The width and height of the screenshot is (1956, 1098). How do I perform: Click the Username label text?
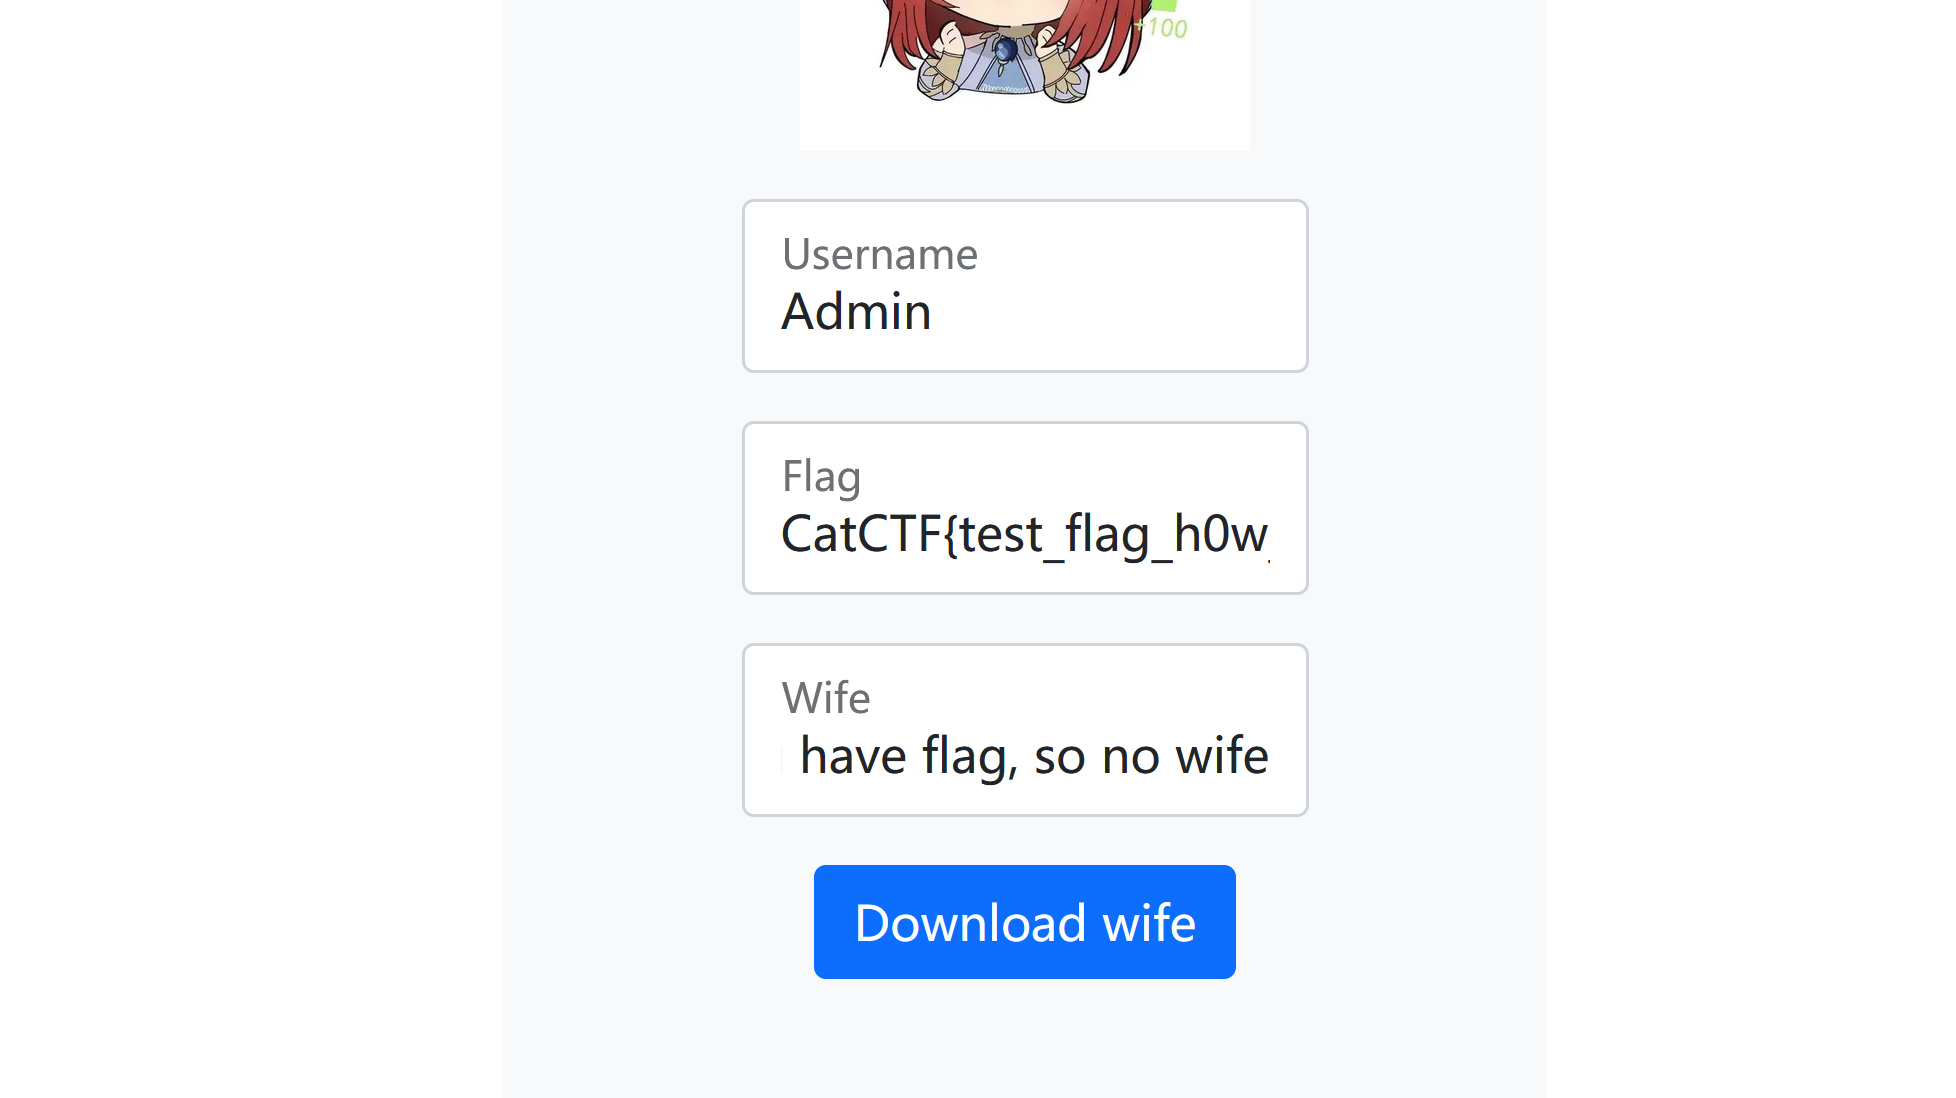(879, 255)
